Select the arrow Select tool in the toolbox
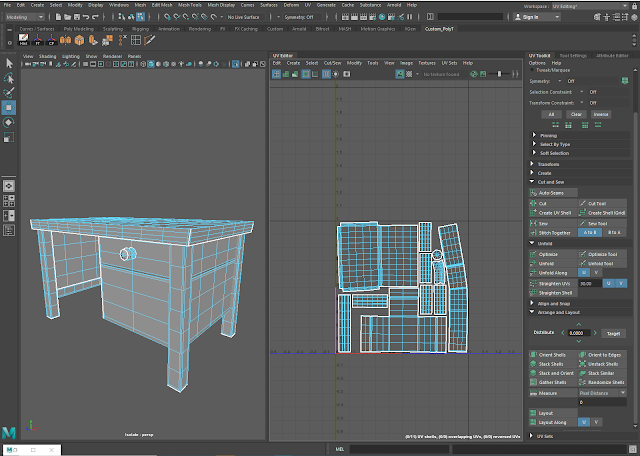Viewport: 640px width, 456px height. click(9, 63)
